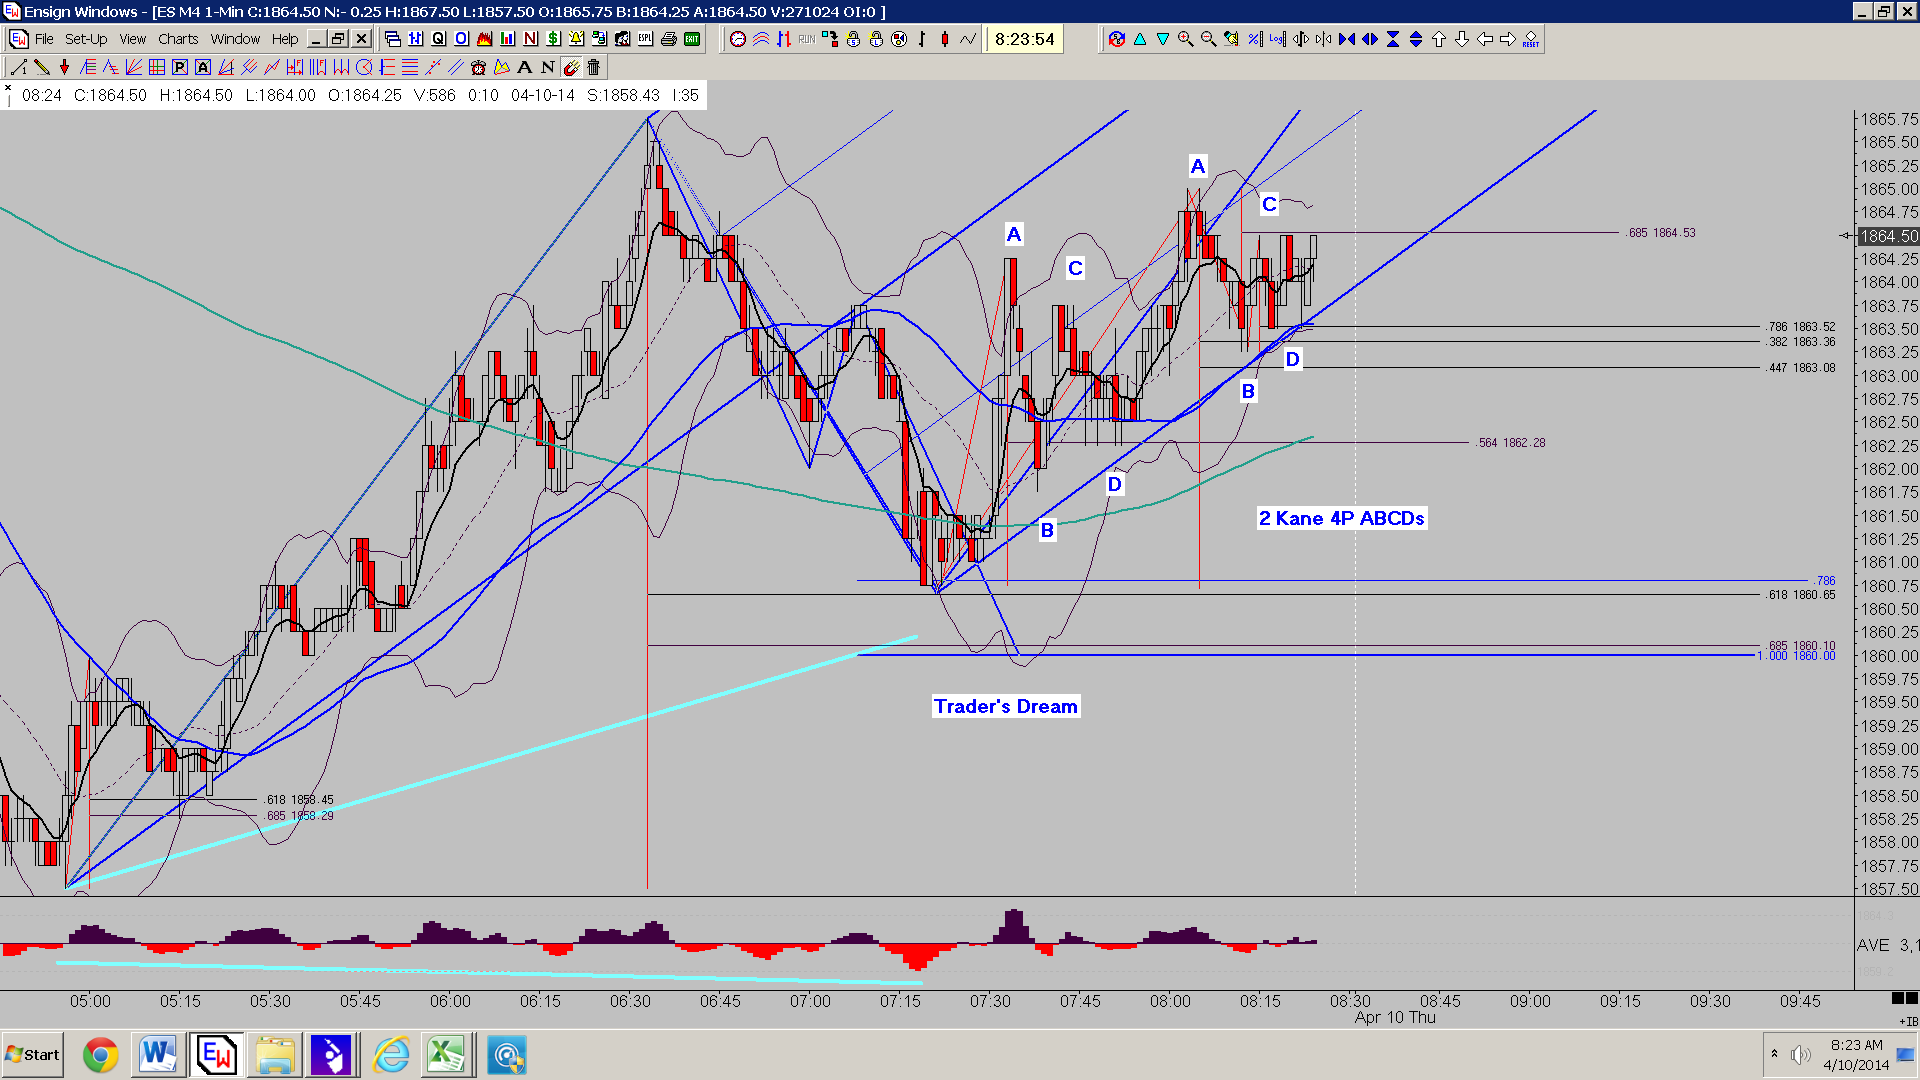Click the white up arrow
This screenshot has width=1920, height=1080.
pos(1438,39)
